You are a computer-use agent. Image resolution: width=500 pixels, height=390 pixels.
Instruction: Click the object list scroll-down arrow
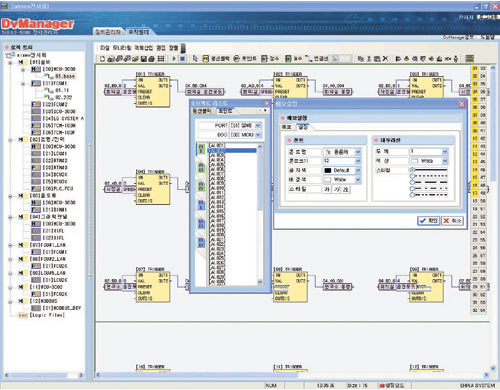click(260, 282)
